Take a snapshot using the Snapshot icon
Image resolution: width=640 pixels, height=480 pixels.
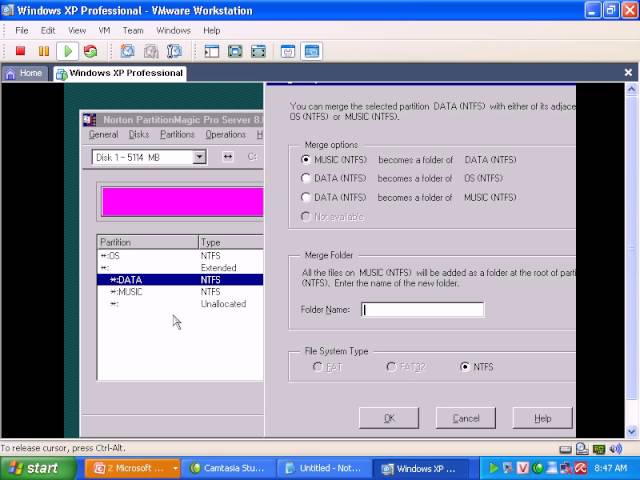coord(127,51)
